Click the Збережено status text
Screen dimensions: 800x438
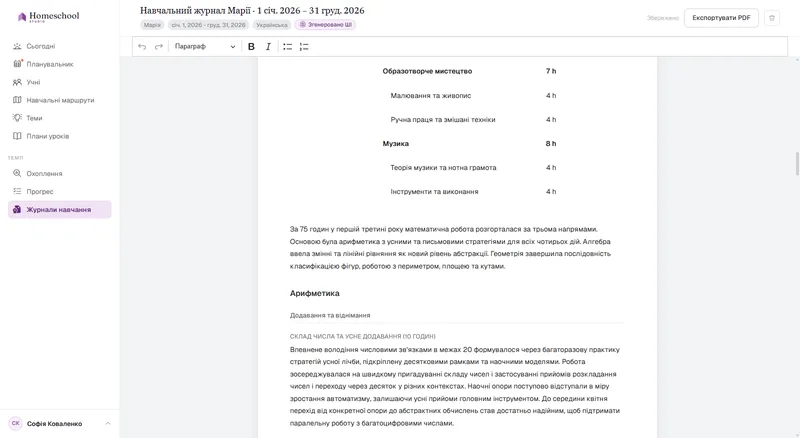coord(663,18)
